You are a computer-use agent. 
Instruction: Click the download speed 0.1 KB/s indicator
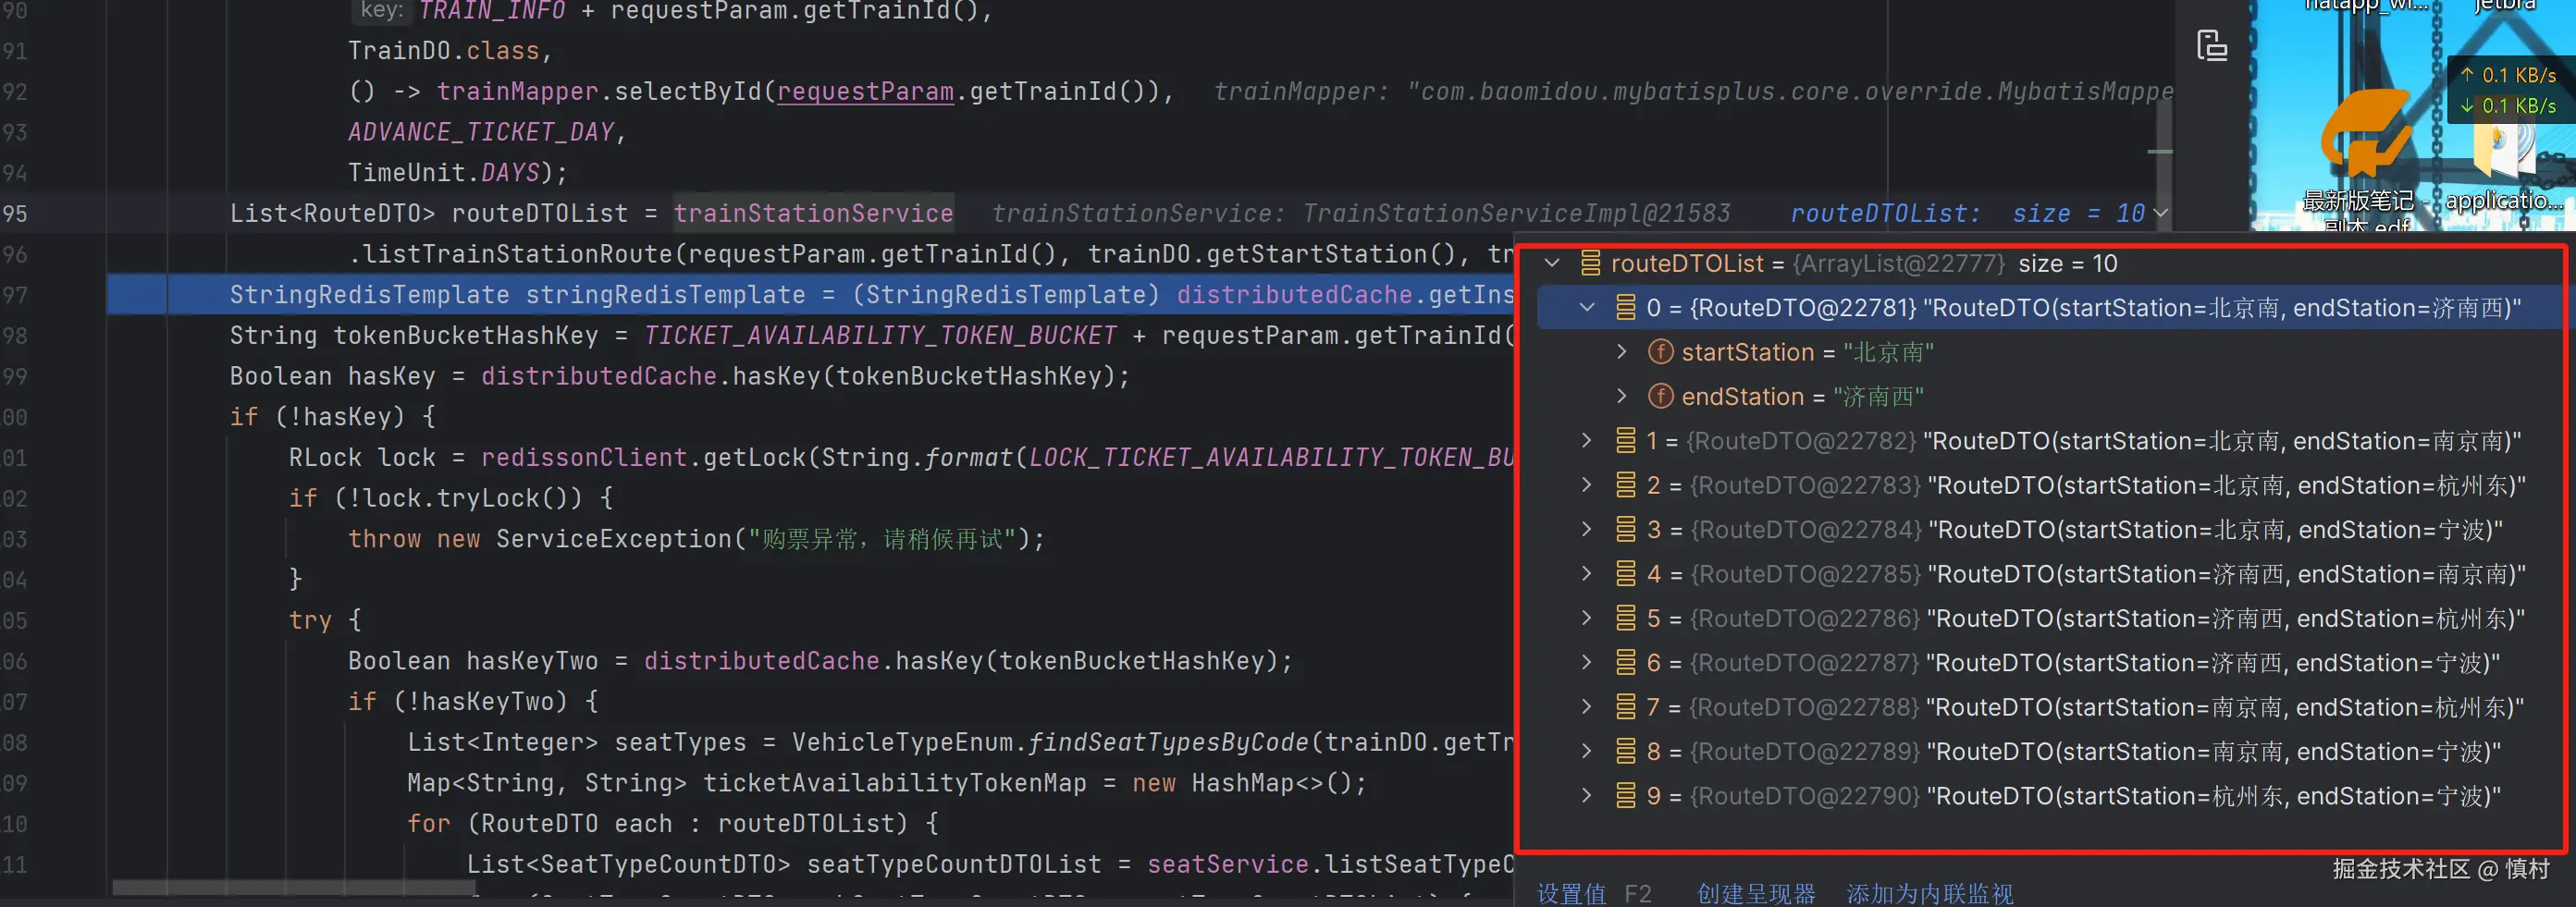click(2508, 105)
